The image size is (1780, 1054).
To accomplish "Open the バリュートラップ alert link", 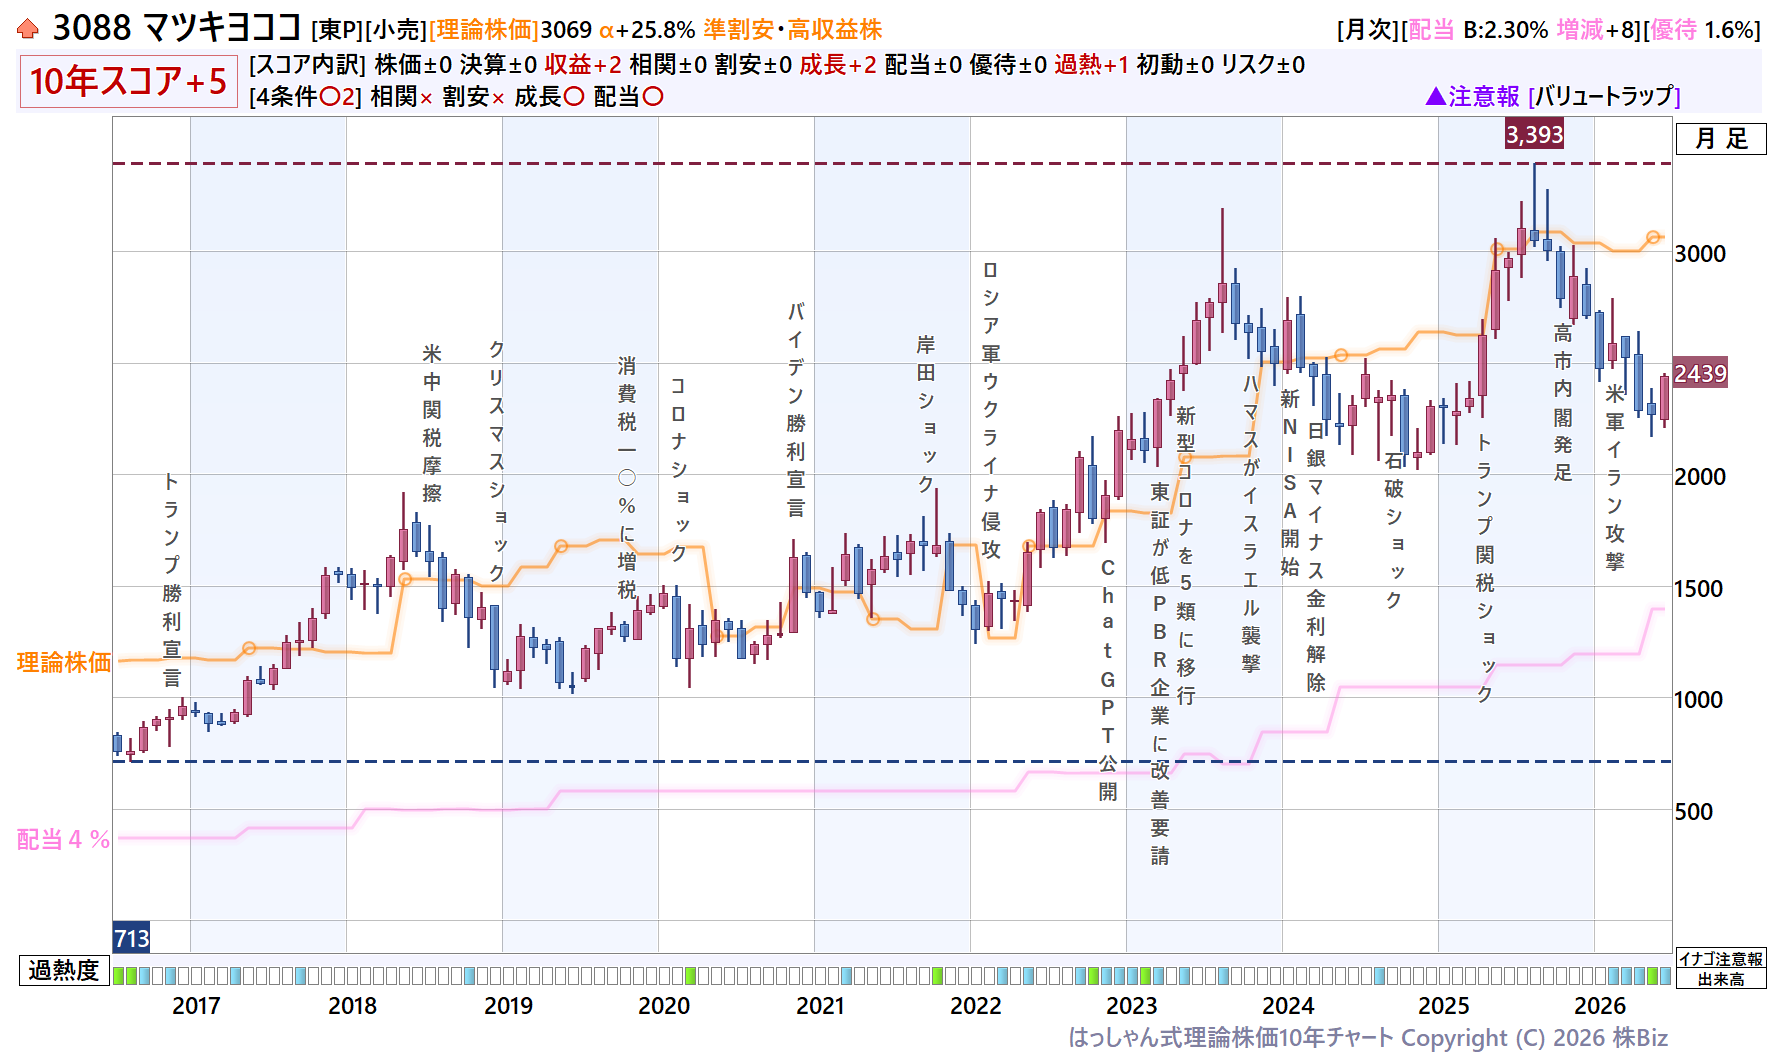I will coord(1604,96).
